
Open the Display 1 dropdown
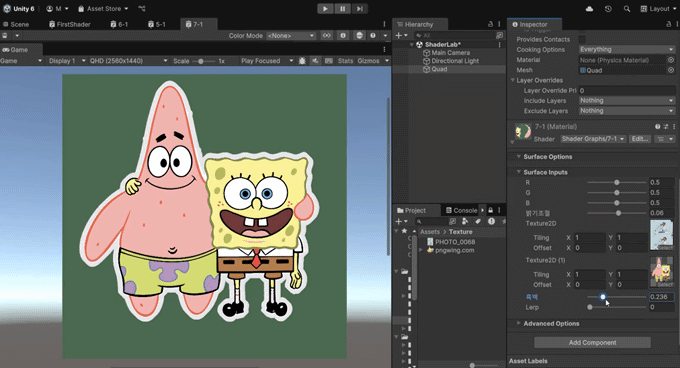point(66,61)
